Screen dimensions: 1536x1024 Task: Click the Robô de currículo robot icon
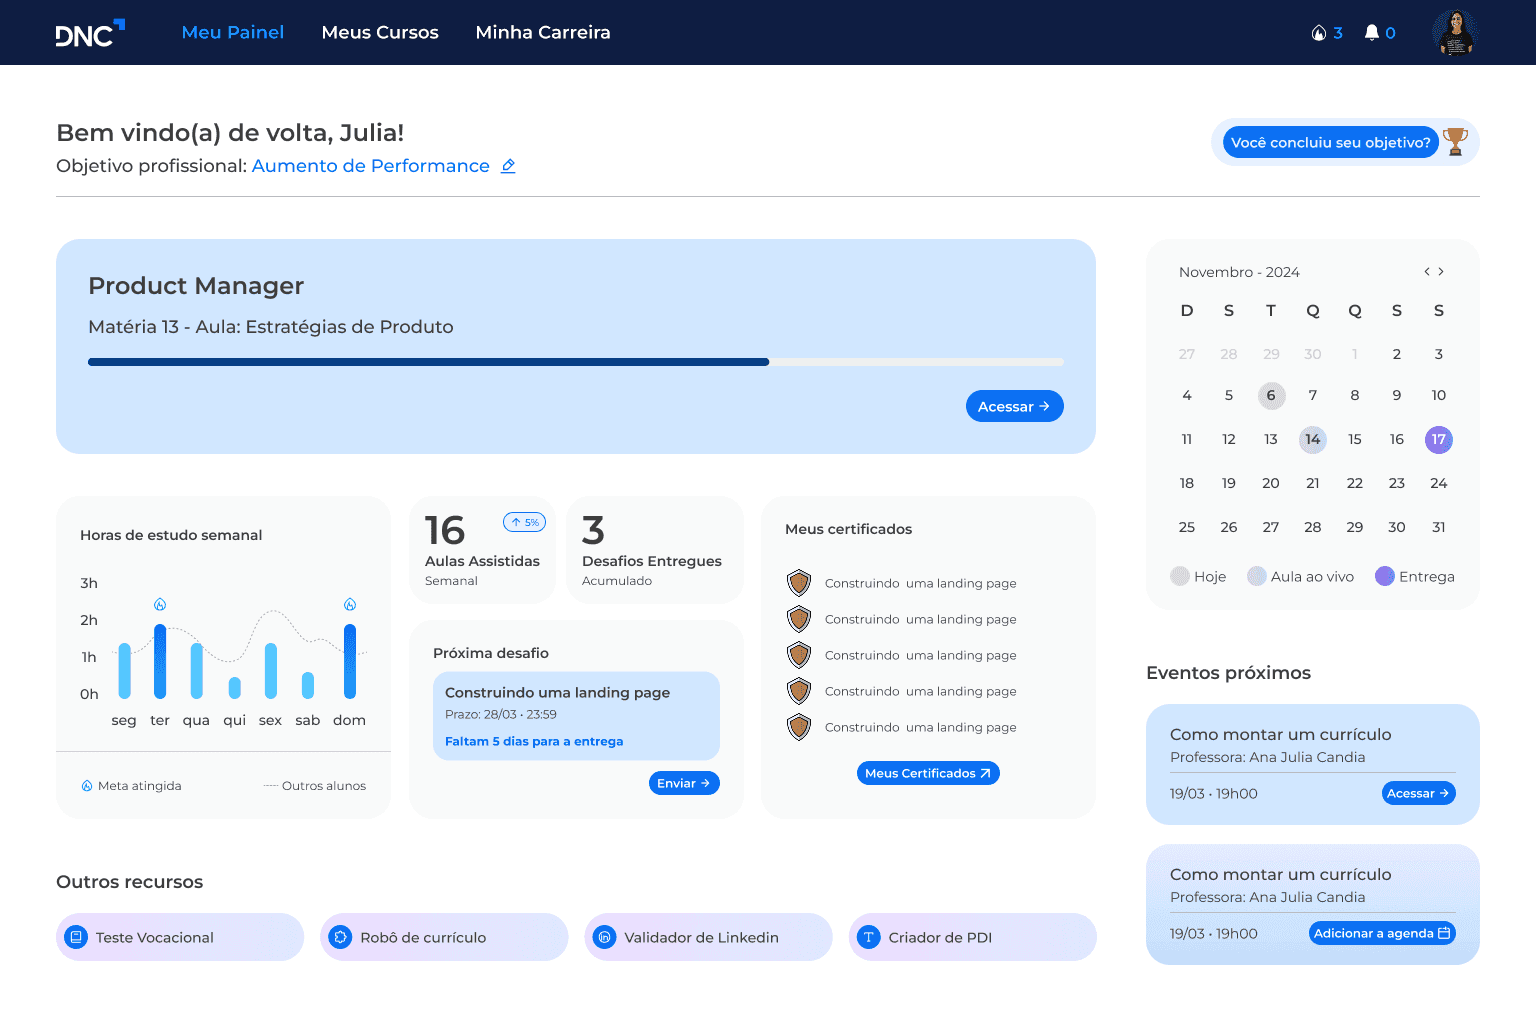pyautogui.click(x=342, y=937)
